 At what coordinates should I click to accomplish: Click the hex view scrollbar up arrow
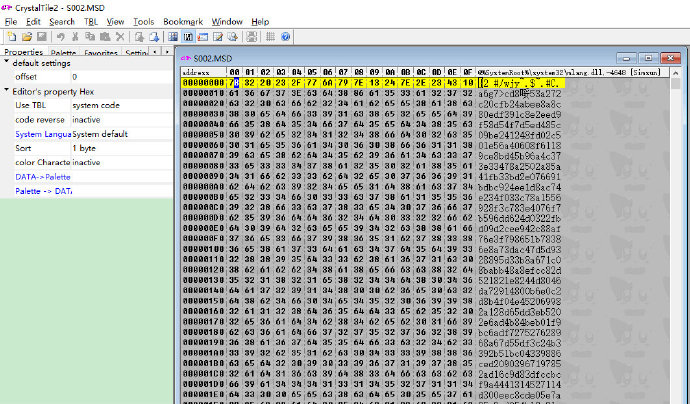click(675, 72)
